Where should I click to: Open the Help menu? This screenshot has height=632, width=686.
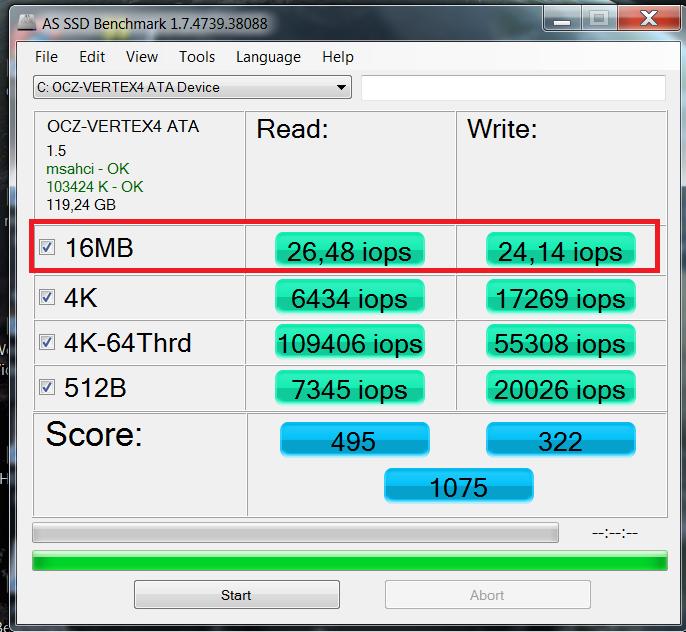coord(338,57)
